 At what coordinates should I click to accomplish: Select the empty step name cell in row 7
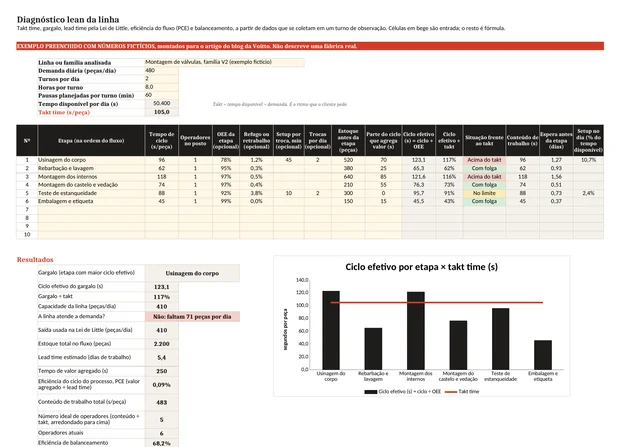click(91, 210)
